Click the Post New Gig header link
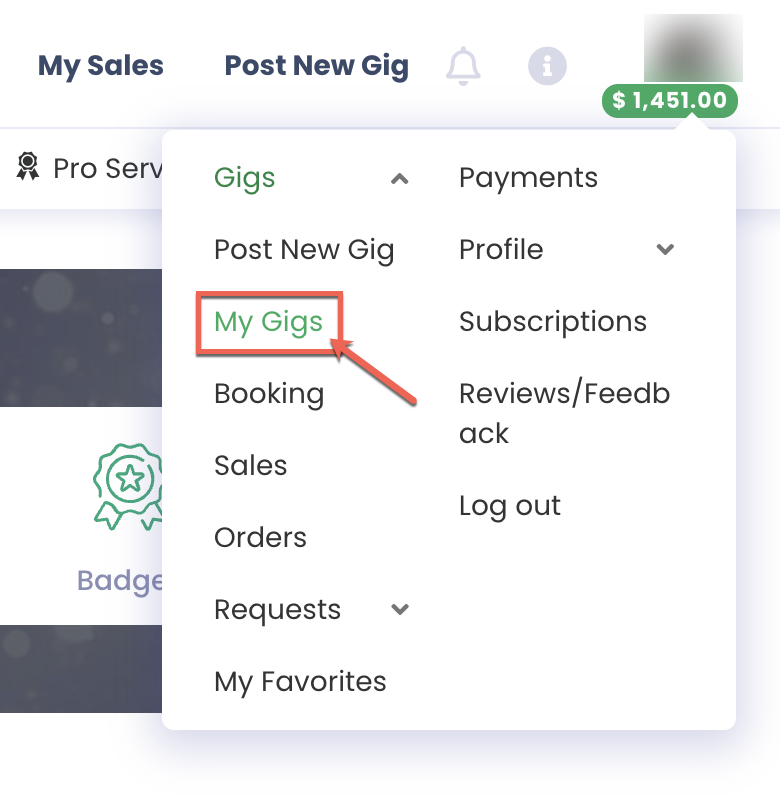The height and width of the screenshot is (802, 780). [x=317, y=65]
